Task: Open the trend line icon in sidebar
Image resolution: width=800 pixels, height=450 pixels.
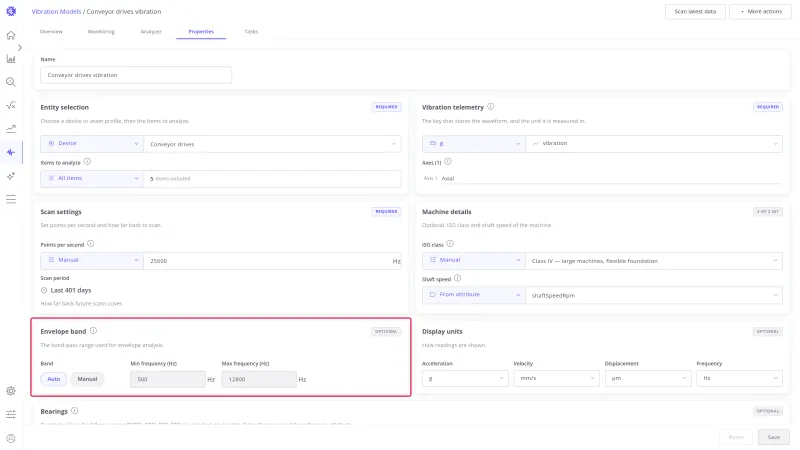Action: [11, 129]
